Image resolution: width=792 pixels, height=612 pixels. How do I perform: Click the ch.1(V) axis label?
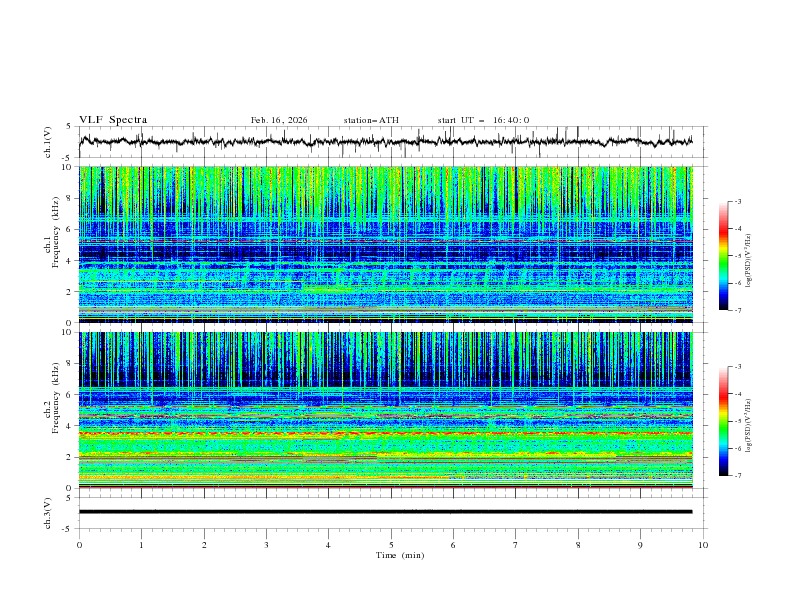[48, 142]
